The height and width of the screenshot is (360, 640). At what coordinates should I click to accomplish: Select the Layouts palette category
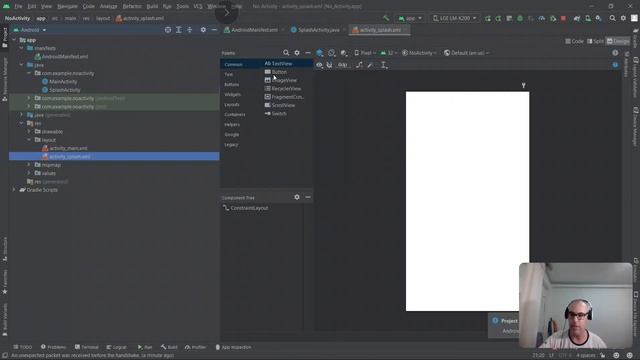(x=232, y=104)
